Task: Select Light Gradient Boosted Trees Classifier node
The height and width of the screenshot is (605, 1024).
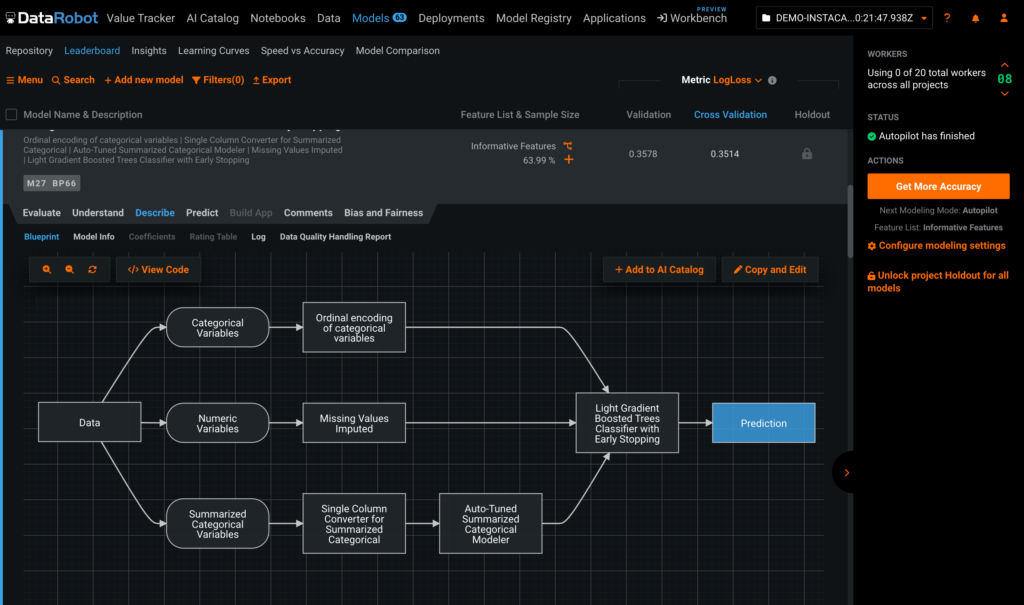Action: click(627, 423)
